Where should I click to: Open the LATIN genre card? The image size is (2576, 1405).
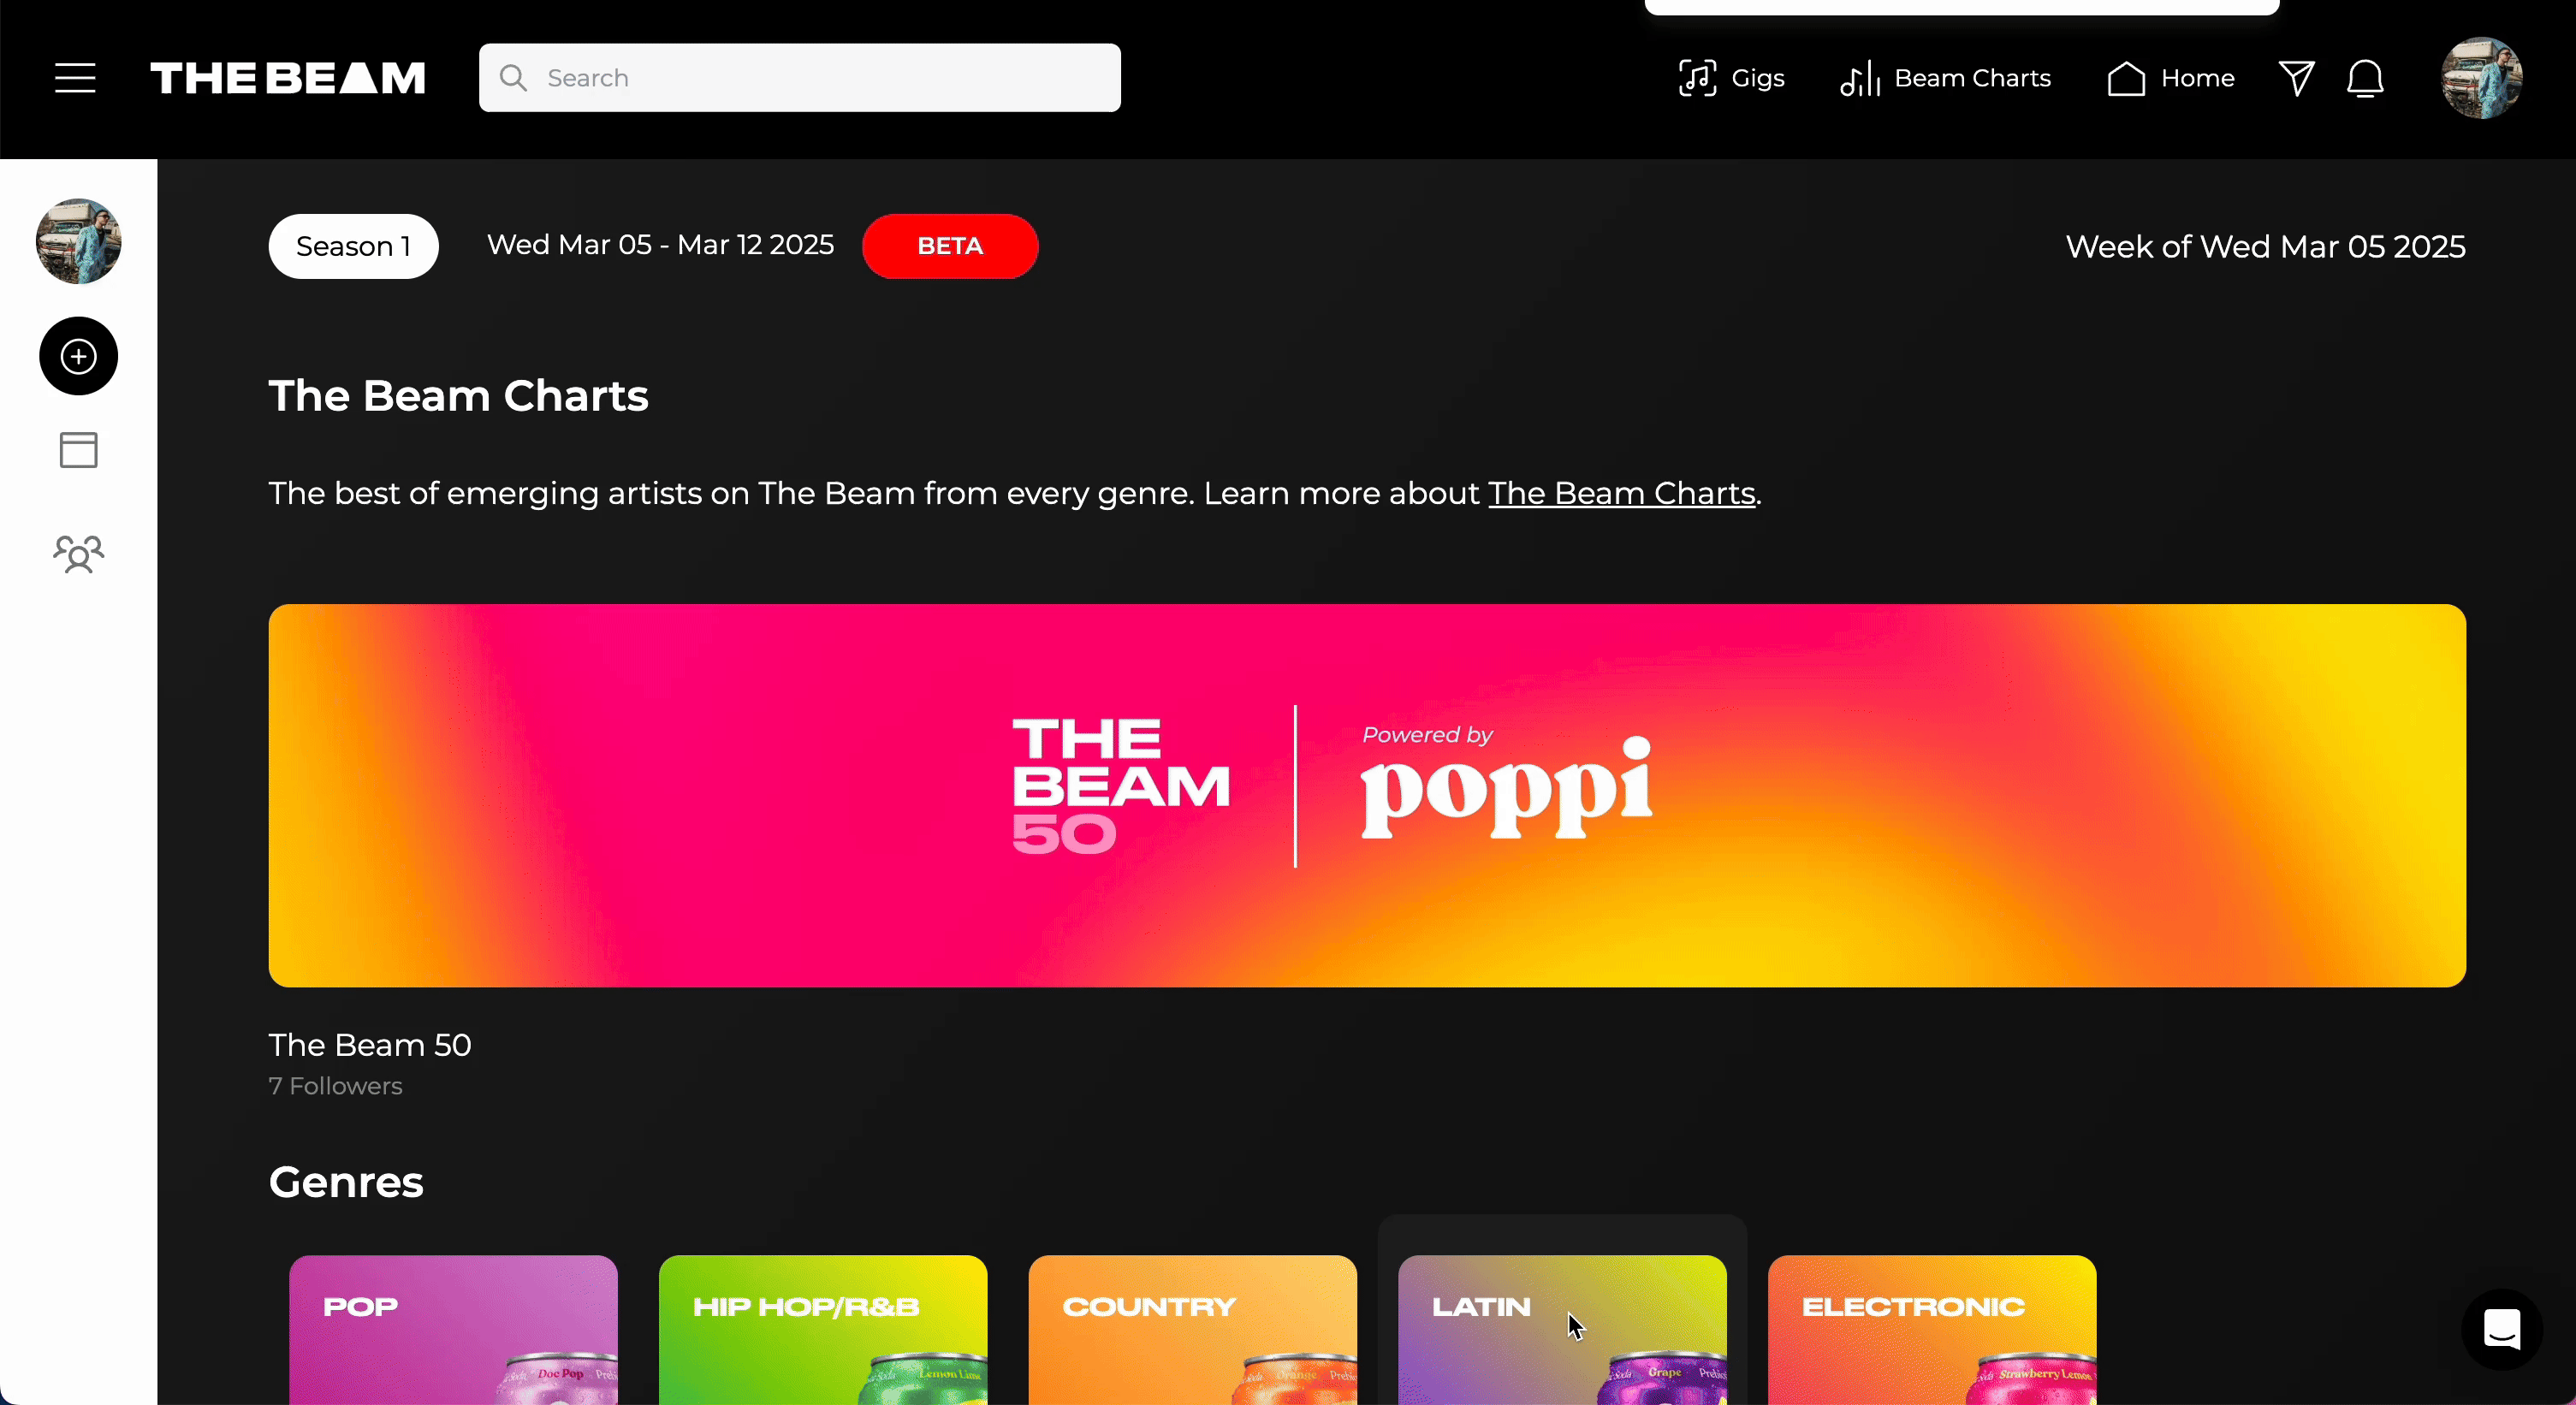[1562, 1330]
